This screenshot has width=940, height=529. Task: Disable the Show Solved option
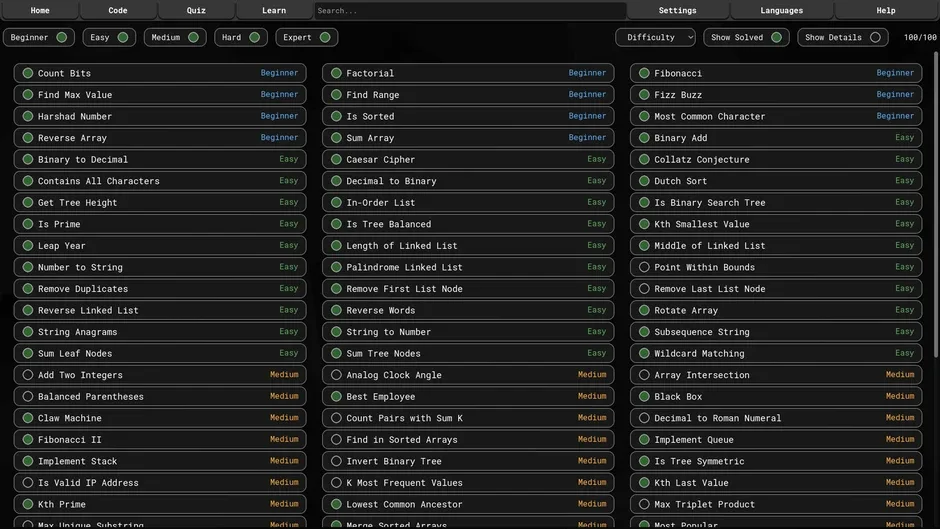click(x=746, y=37)
